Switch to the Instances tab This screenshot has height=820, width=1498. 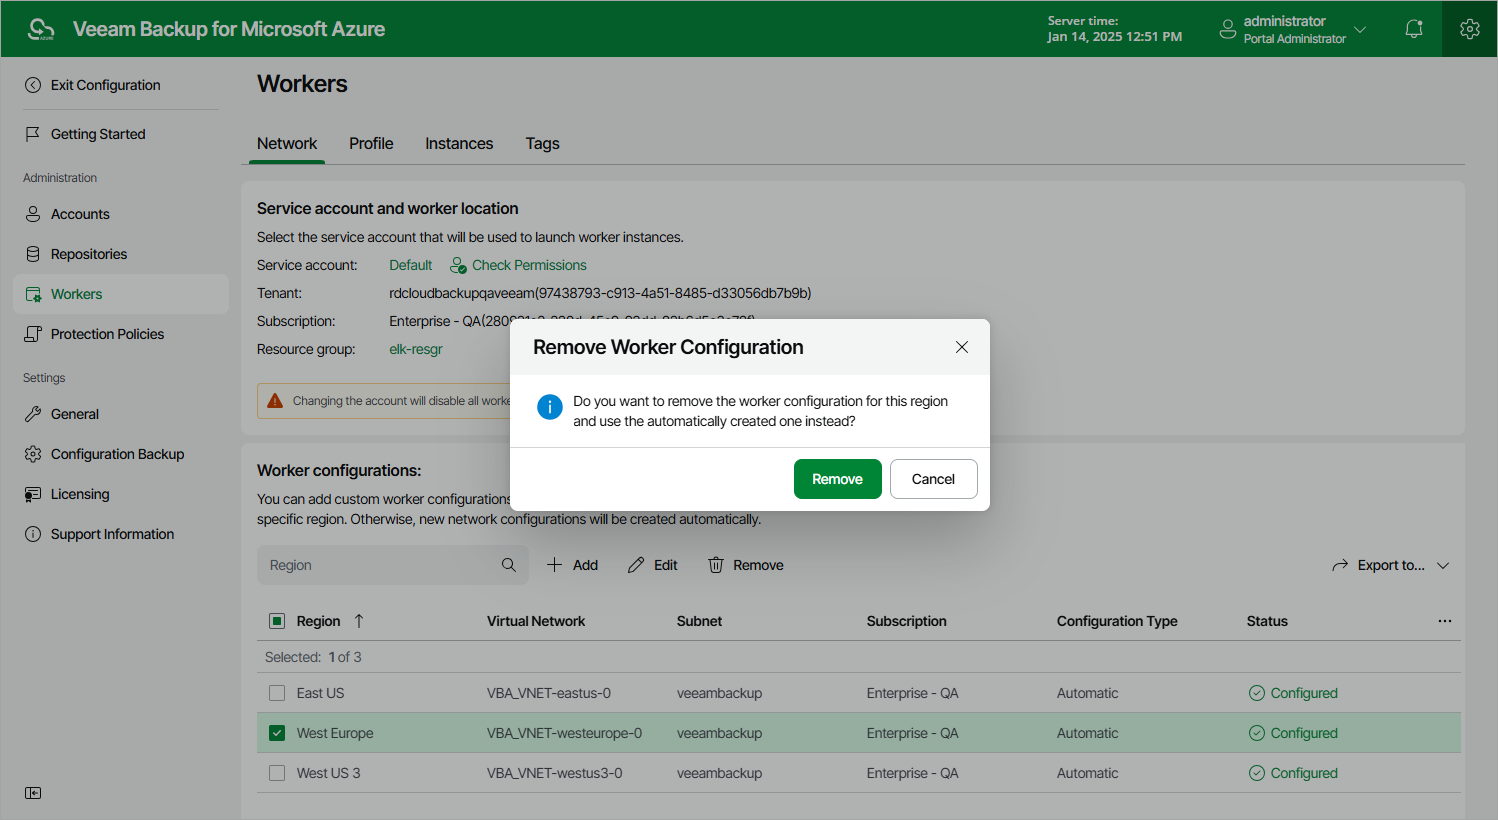tap(459, 143)
